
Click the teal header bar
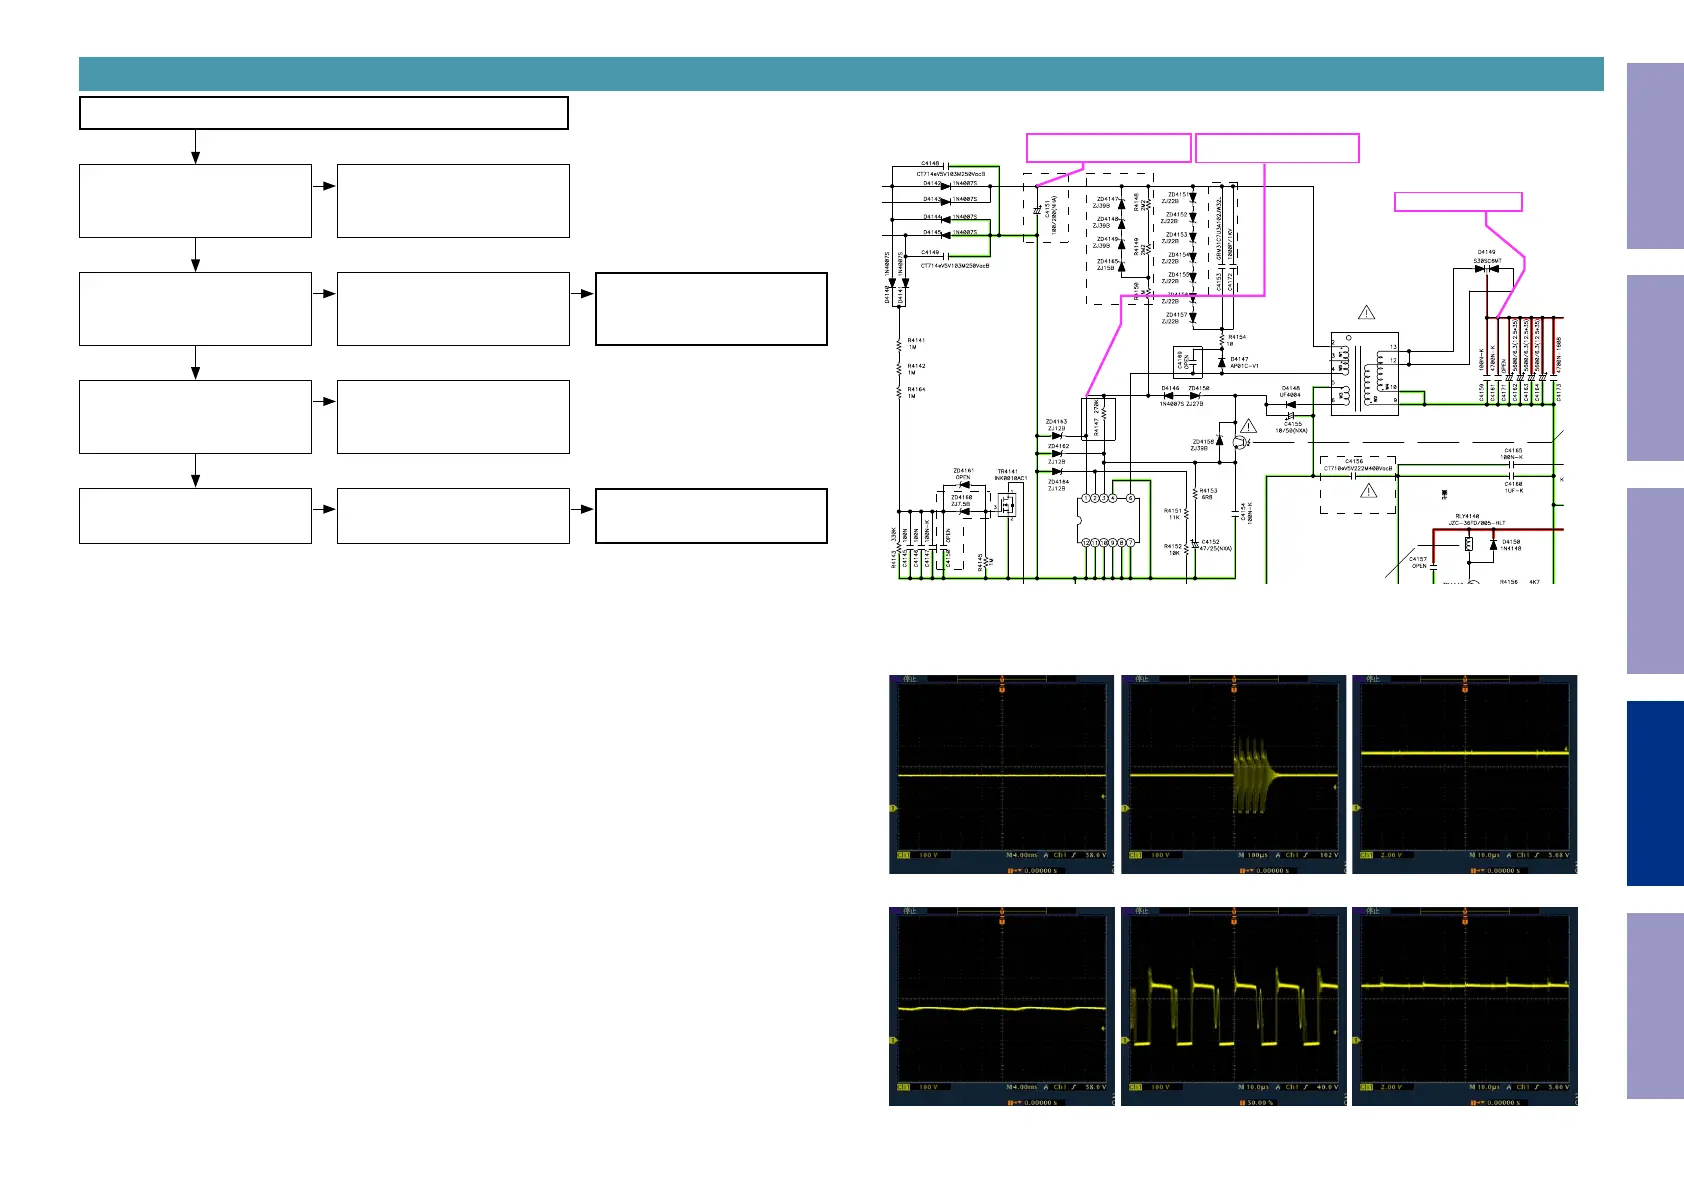pyautogui.click(x=840, y=74)
